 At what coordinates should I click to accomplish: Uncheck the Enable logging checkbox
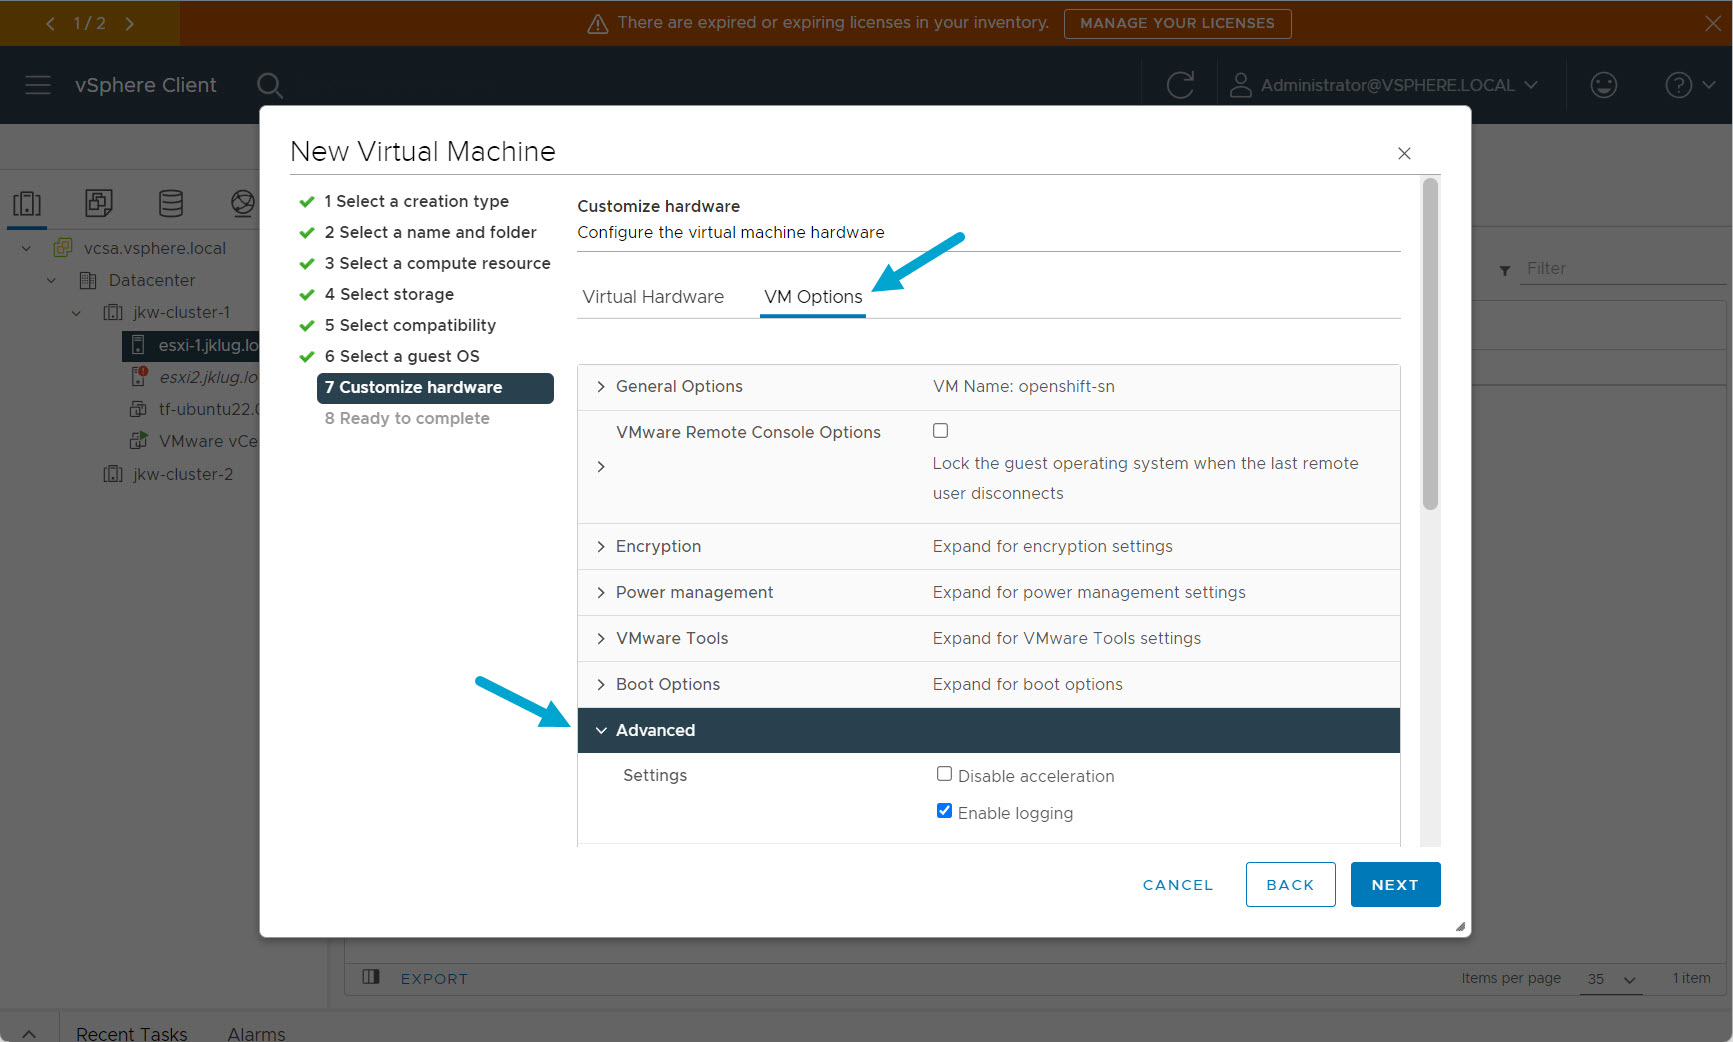click(x=944, y=811)
